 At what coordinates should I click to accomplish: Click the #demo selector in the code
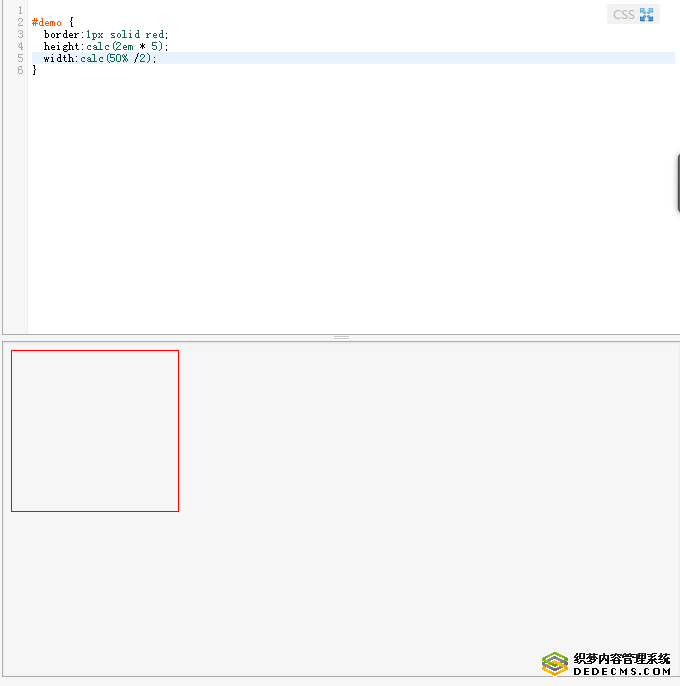46,22
